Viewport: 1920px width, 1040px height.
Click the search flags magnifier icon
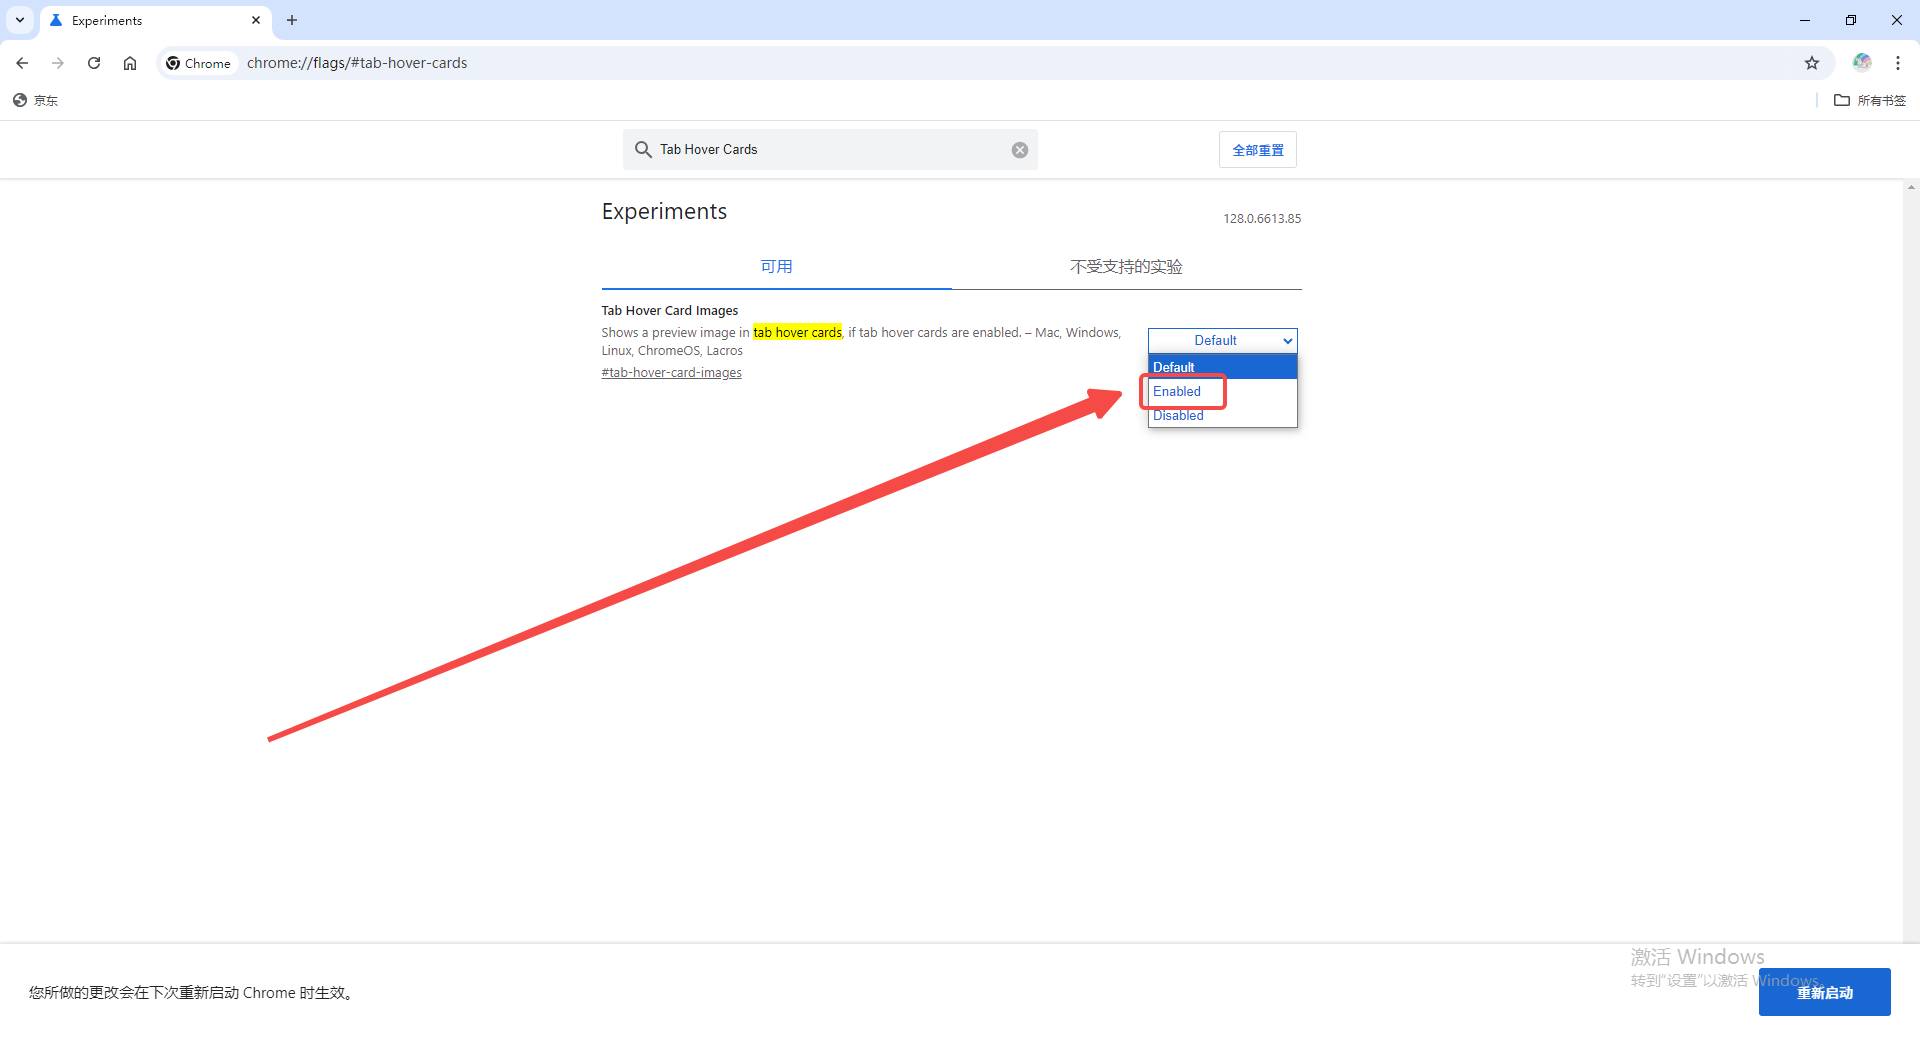pos(643,149)
